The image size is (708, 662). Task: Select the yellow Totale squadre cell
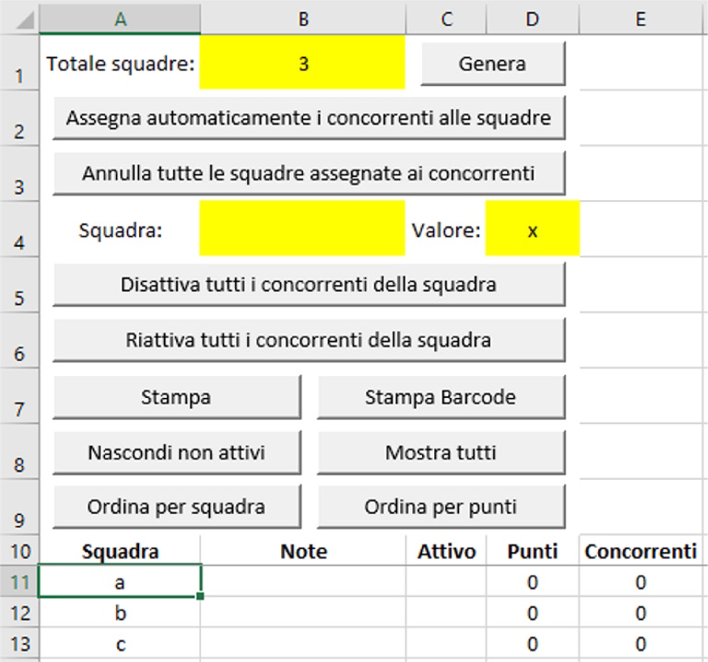click(303, 63)
